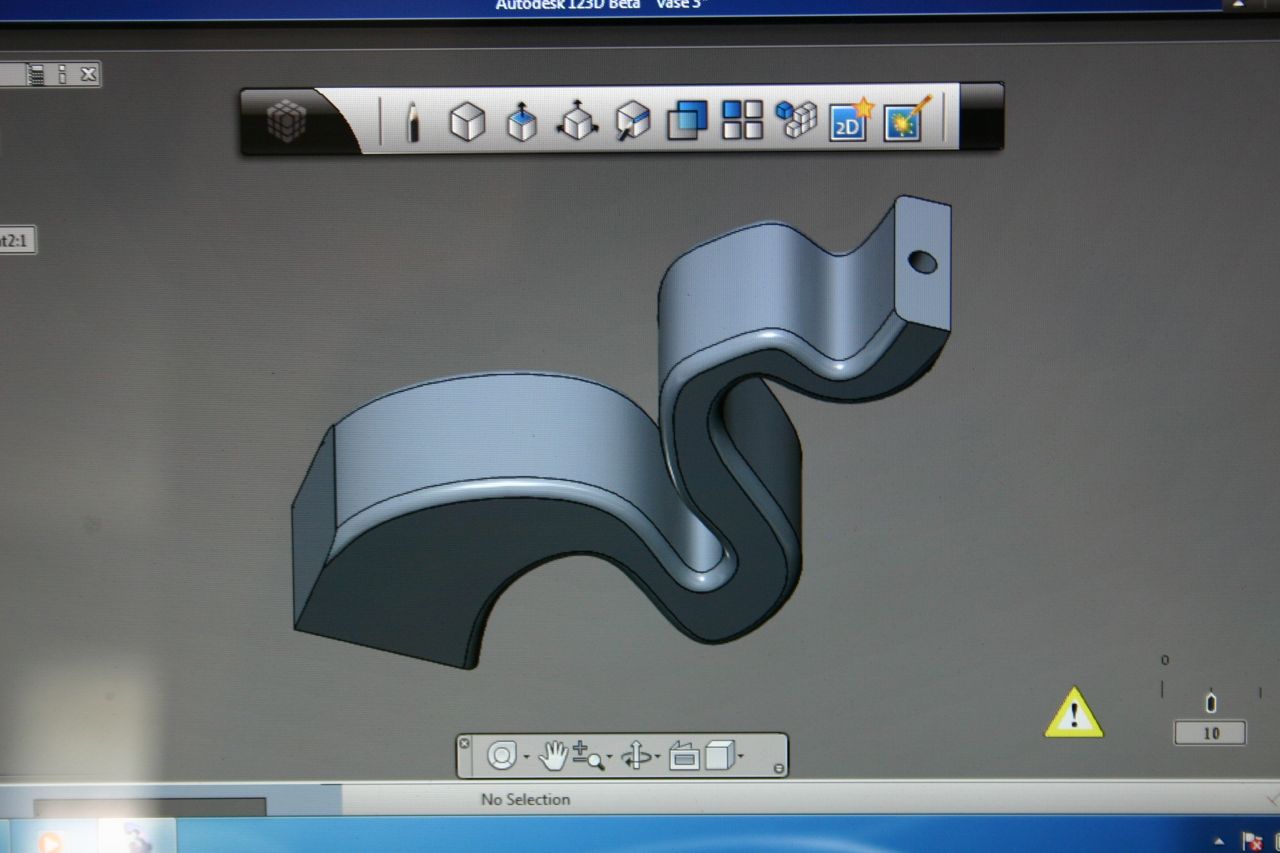Open the Primitives box tool
This screenshot has height=853, width=1280.
click(467, 122)
